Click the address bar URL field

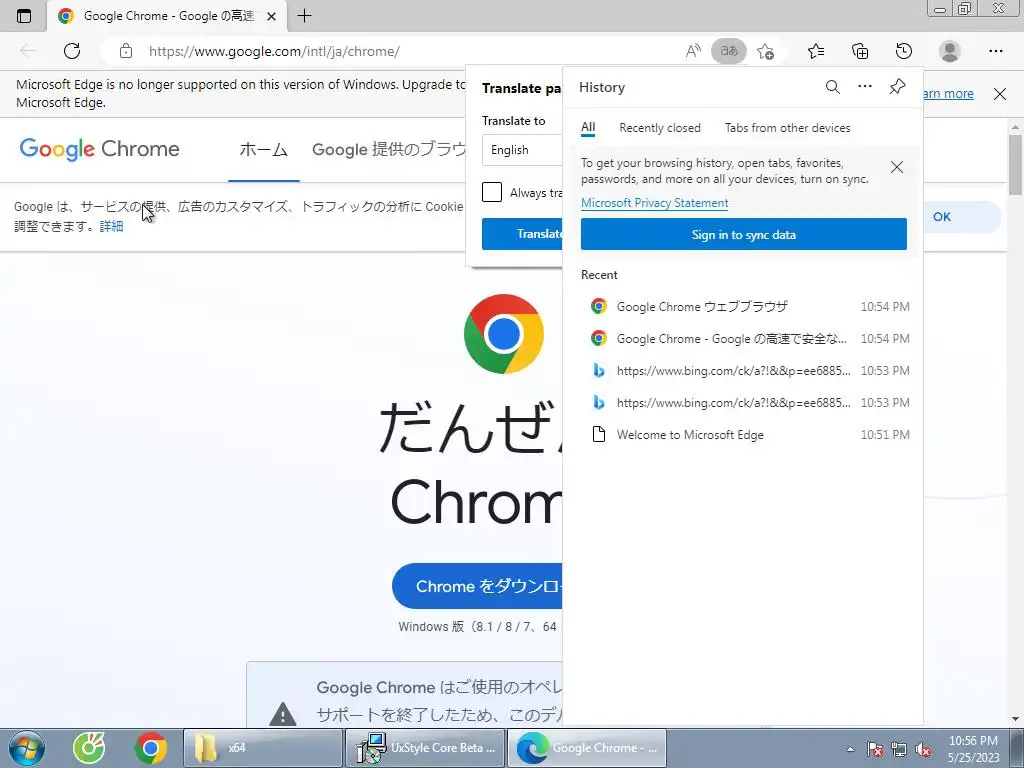tap(274, 52)
